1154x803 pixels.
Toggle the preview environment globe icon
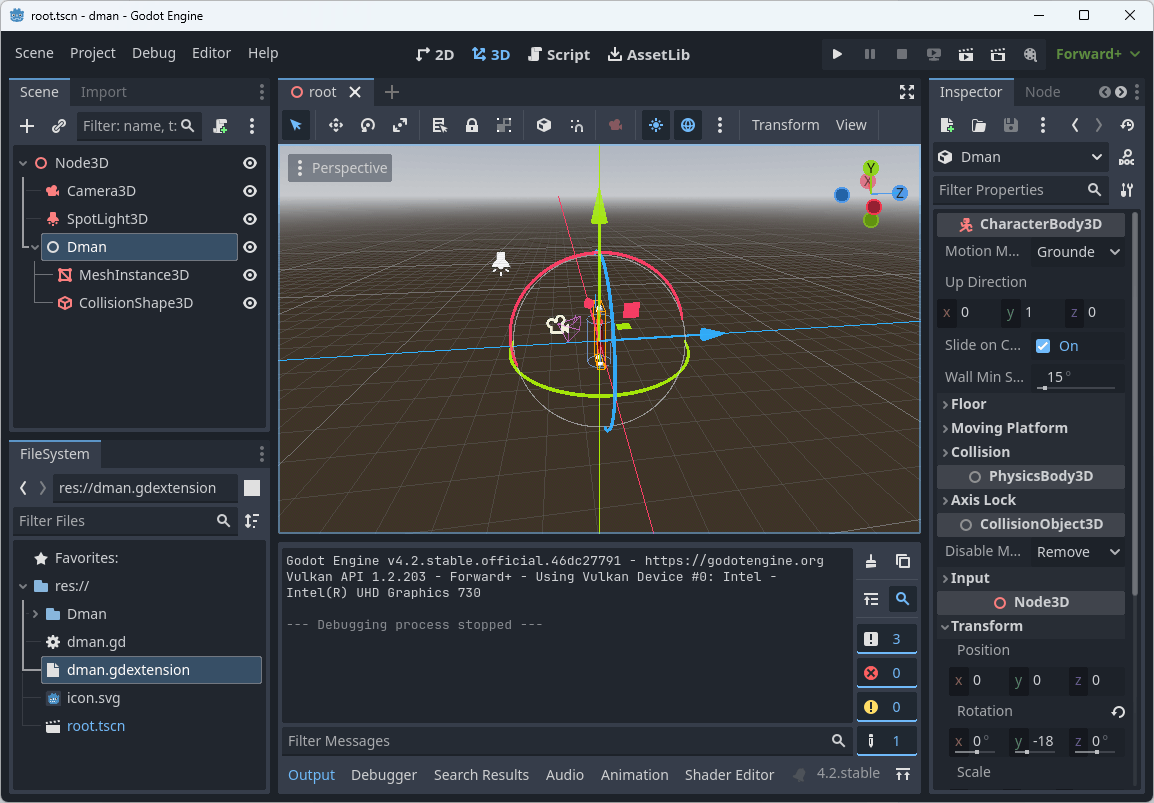point(687,125)
